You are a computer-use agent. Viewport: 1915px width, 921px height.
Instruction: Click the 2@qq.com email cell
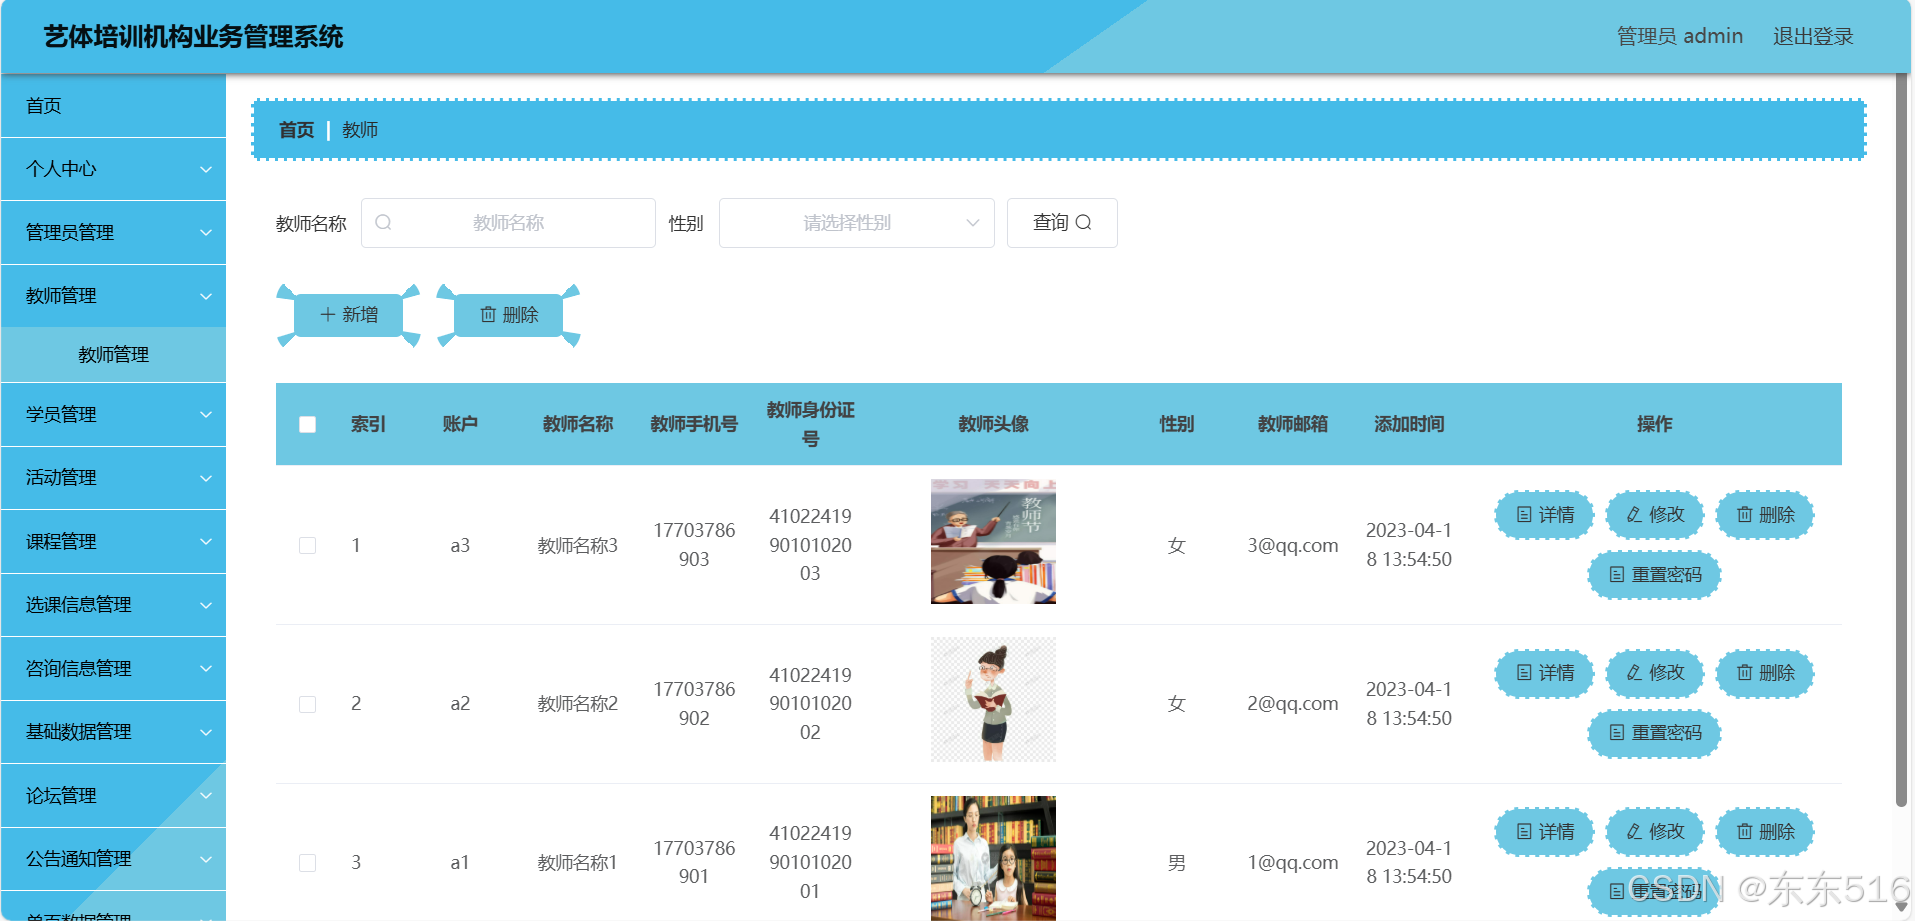(x=1292, y=704)
